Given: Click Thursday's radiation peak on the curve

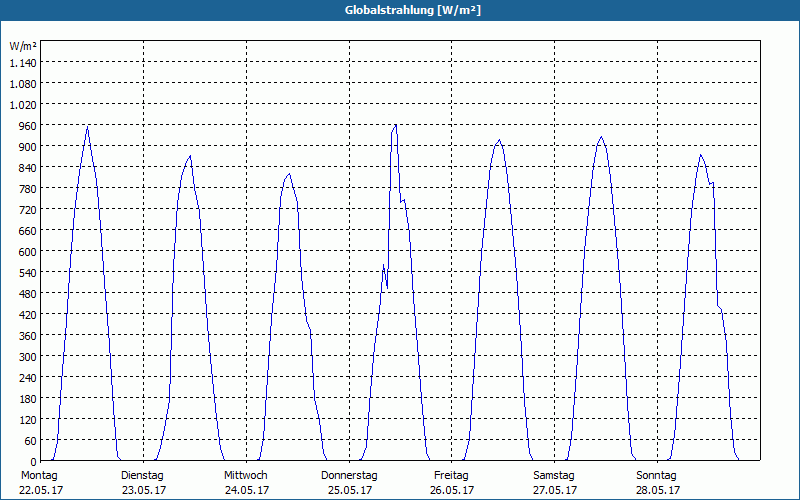Looking at the screenshot, I should click(395, 125).
